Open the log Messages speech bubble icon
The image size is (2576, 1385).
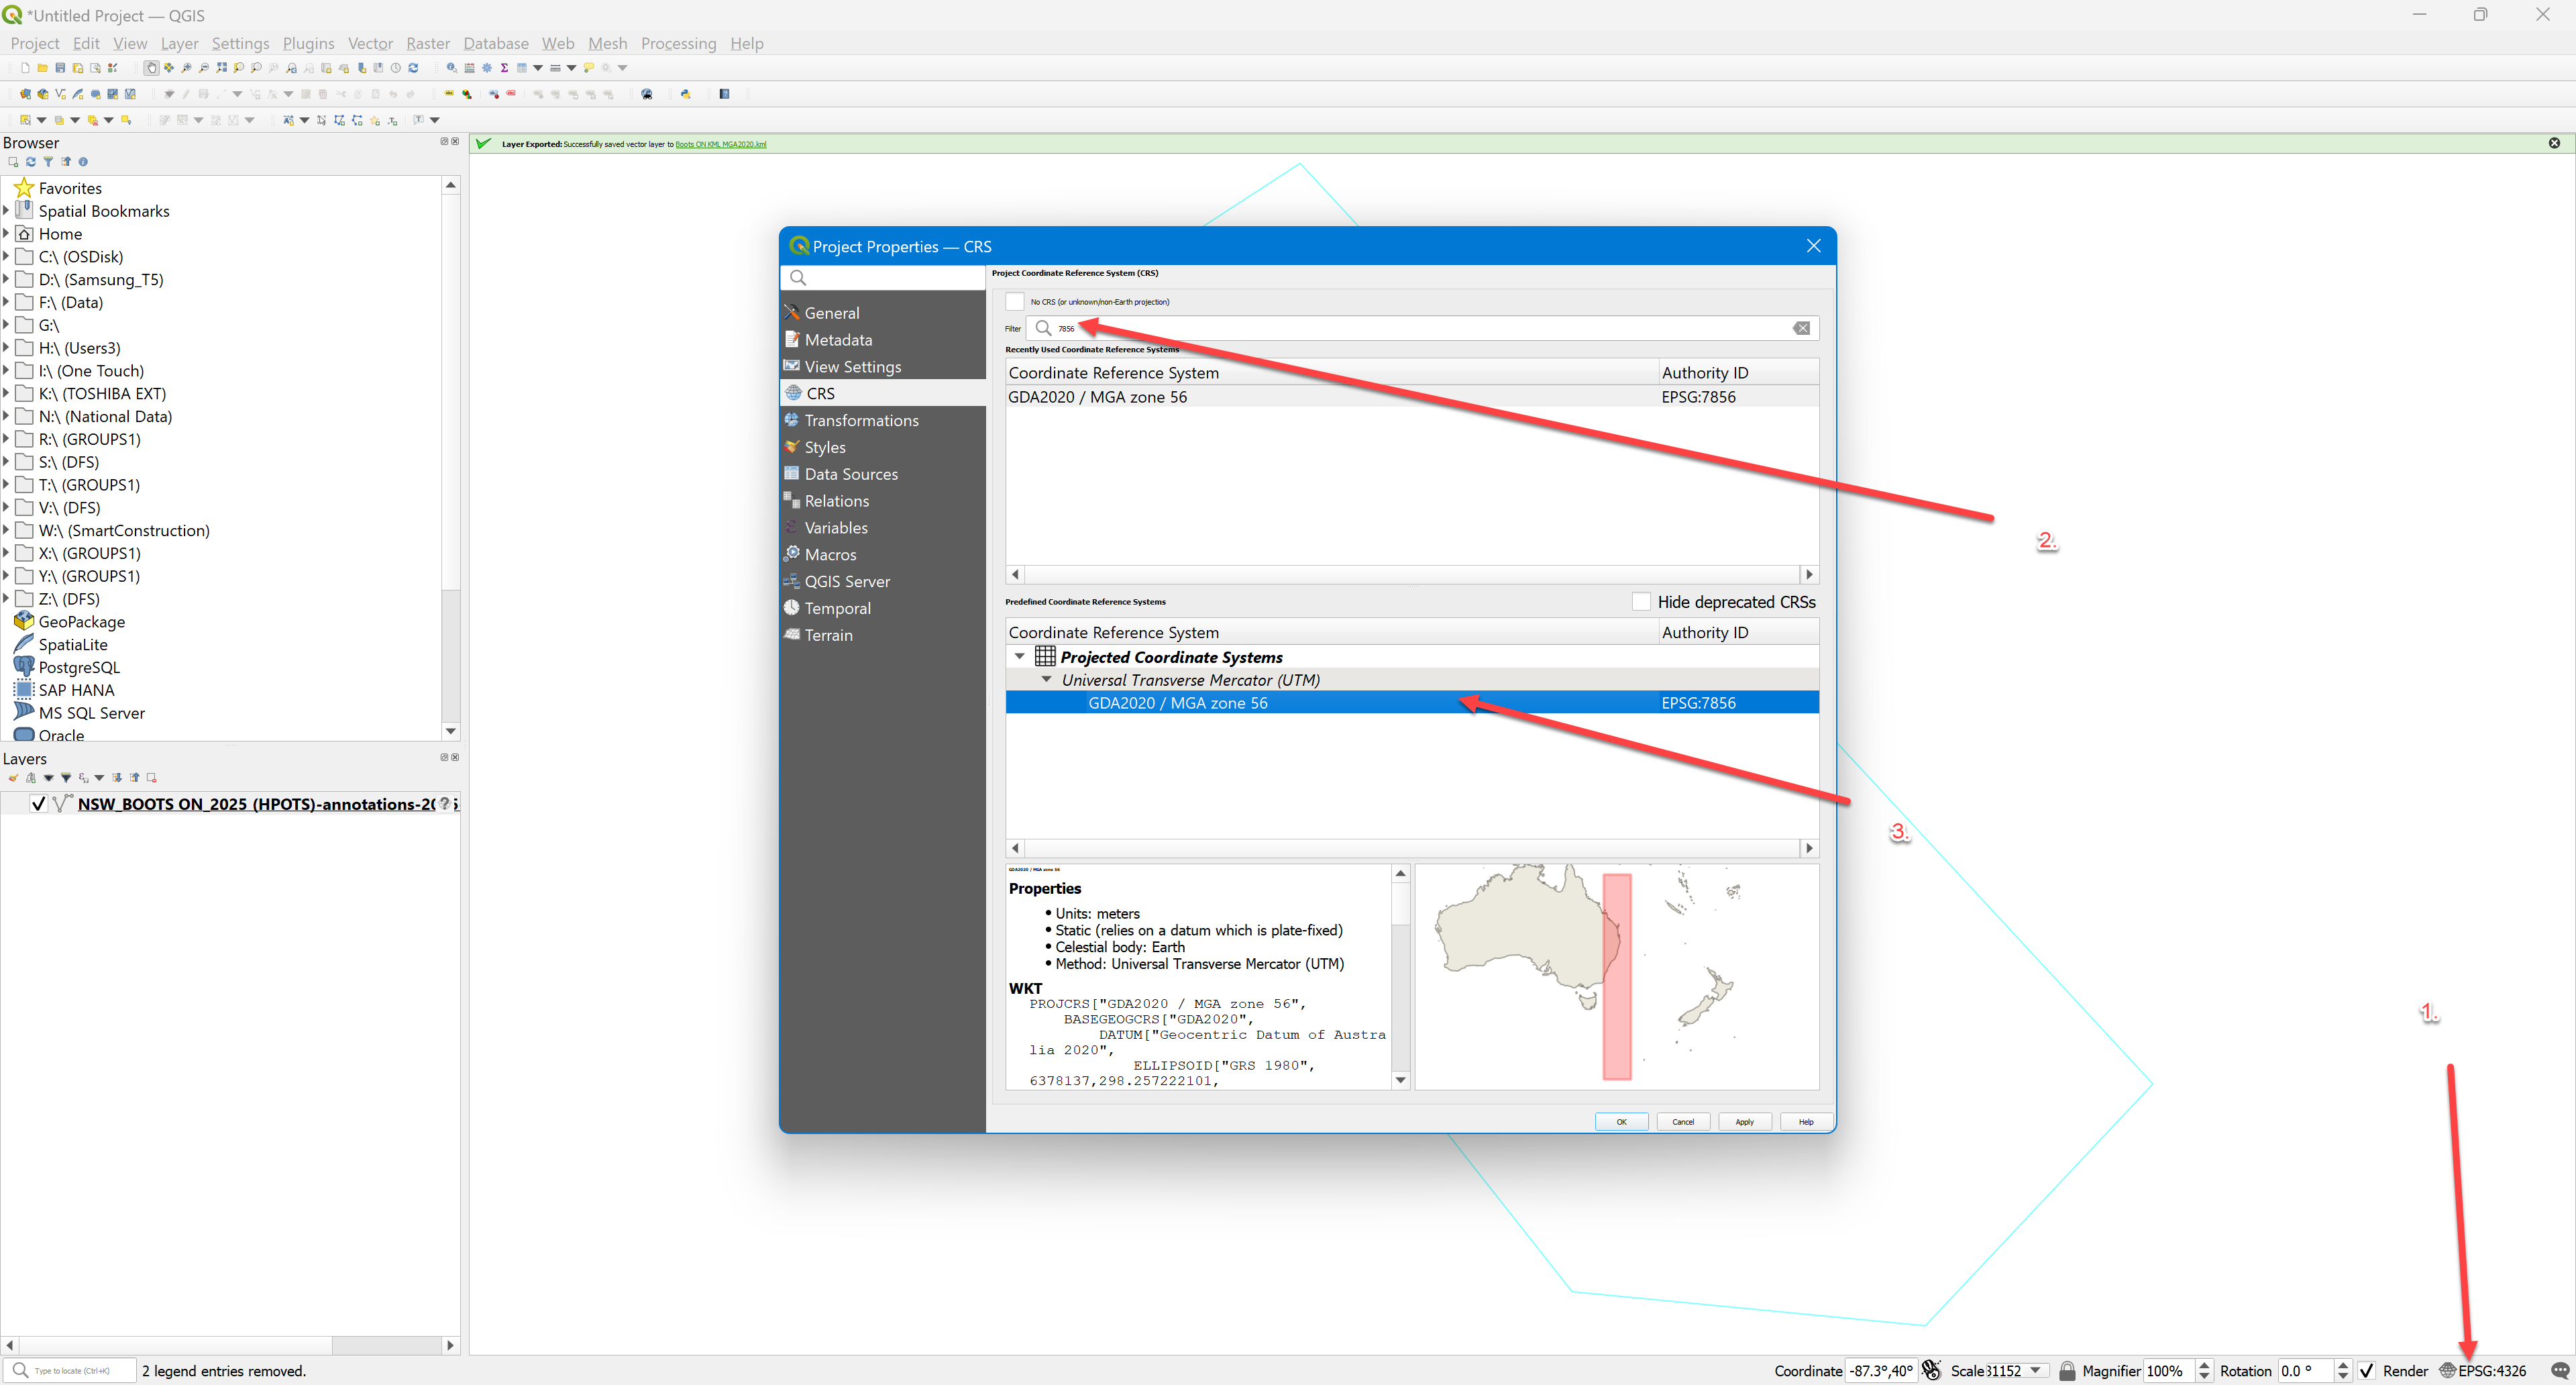2559,1370
